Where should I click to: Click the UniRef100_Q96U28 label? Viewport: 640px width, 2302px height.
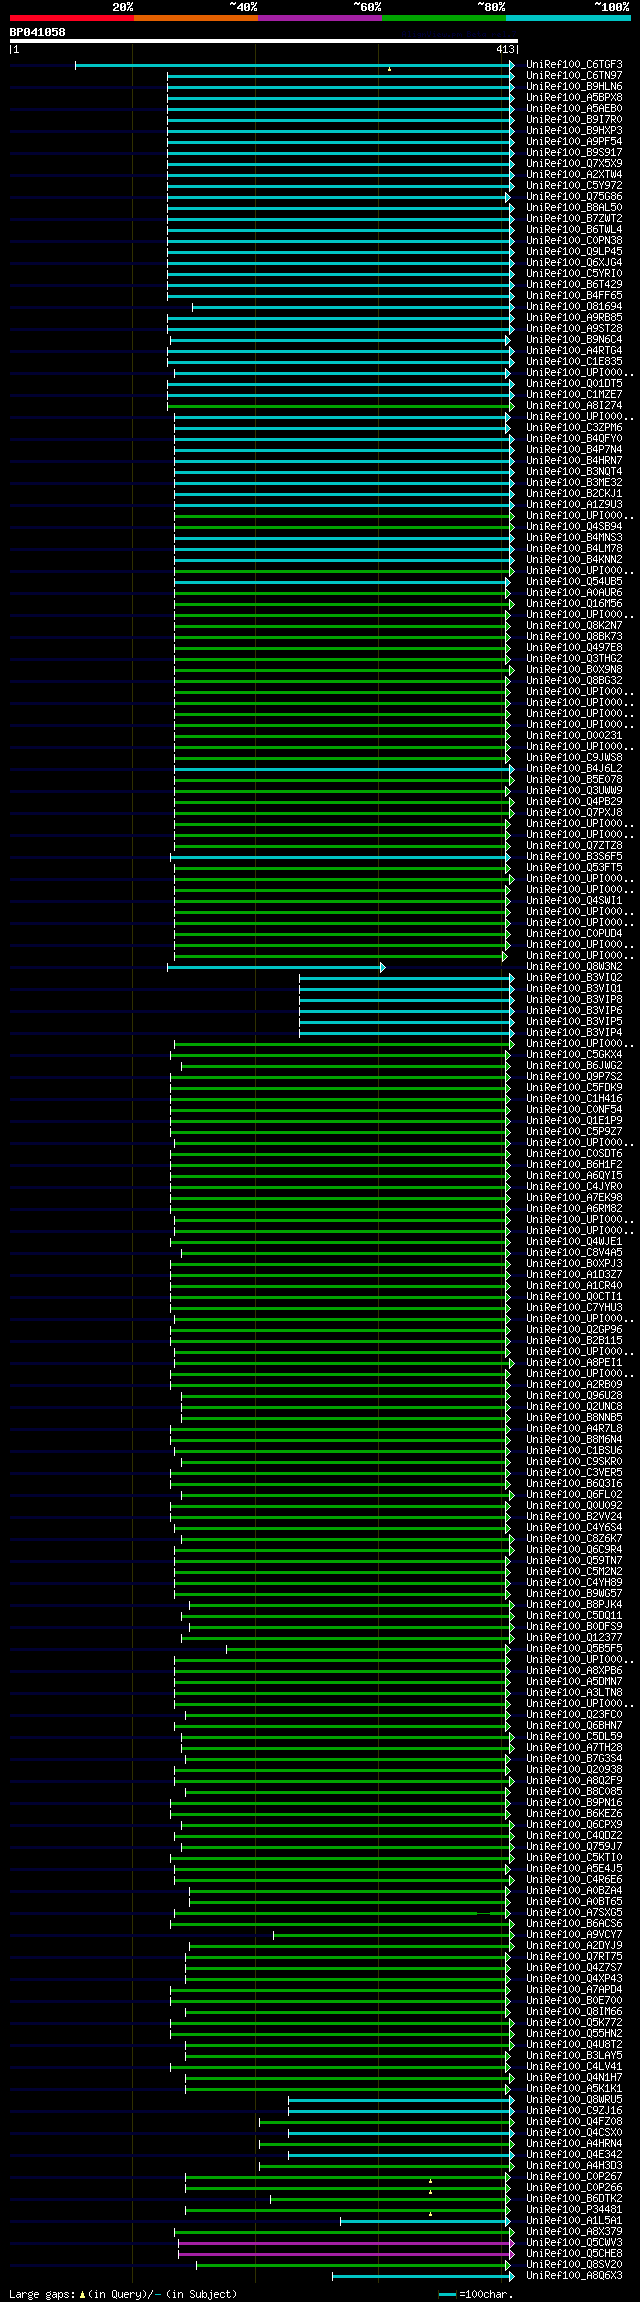574,1396
